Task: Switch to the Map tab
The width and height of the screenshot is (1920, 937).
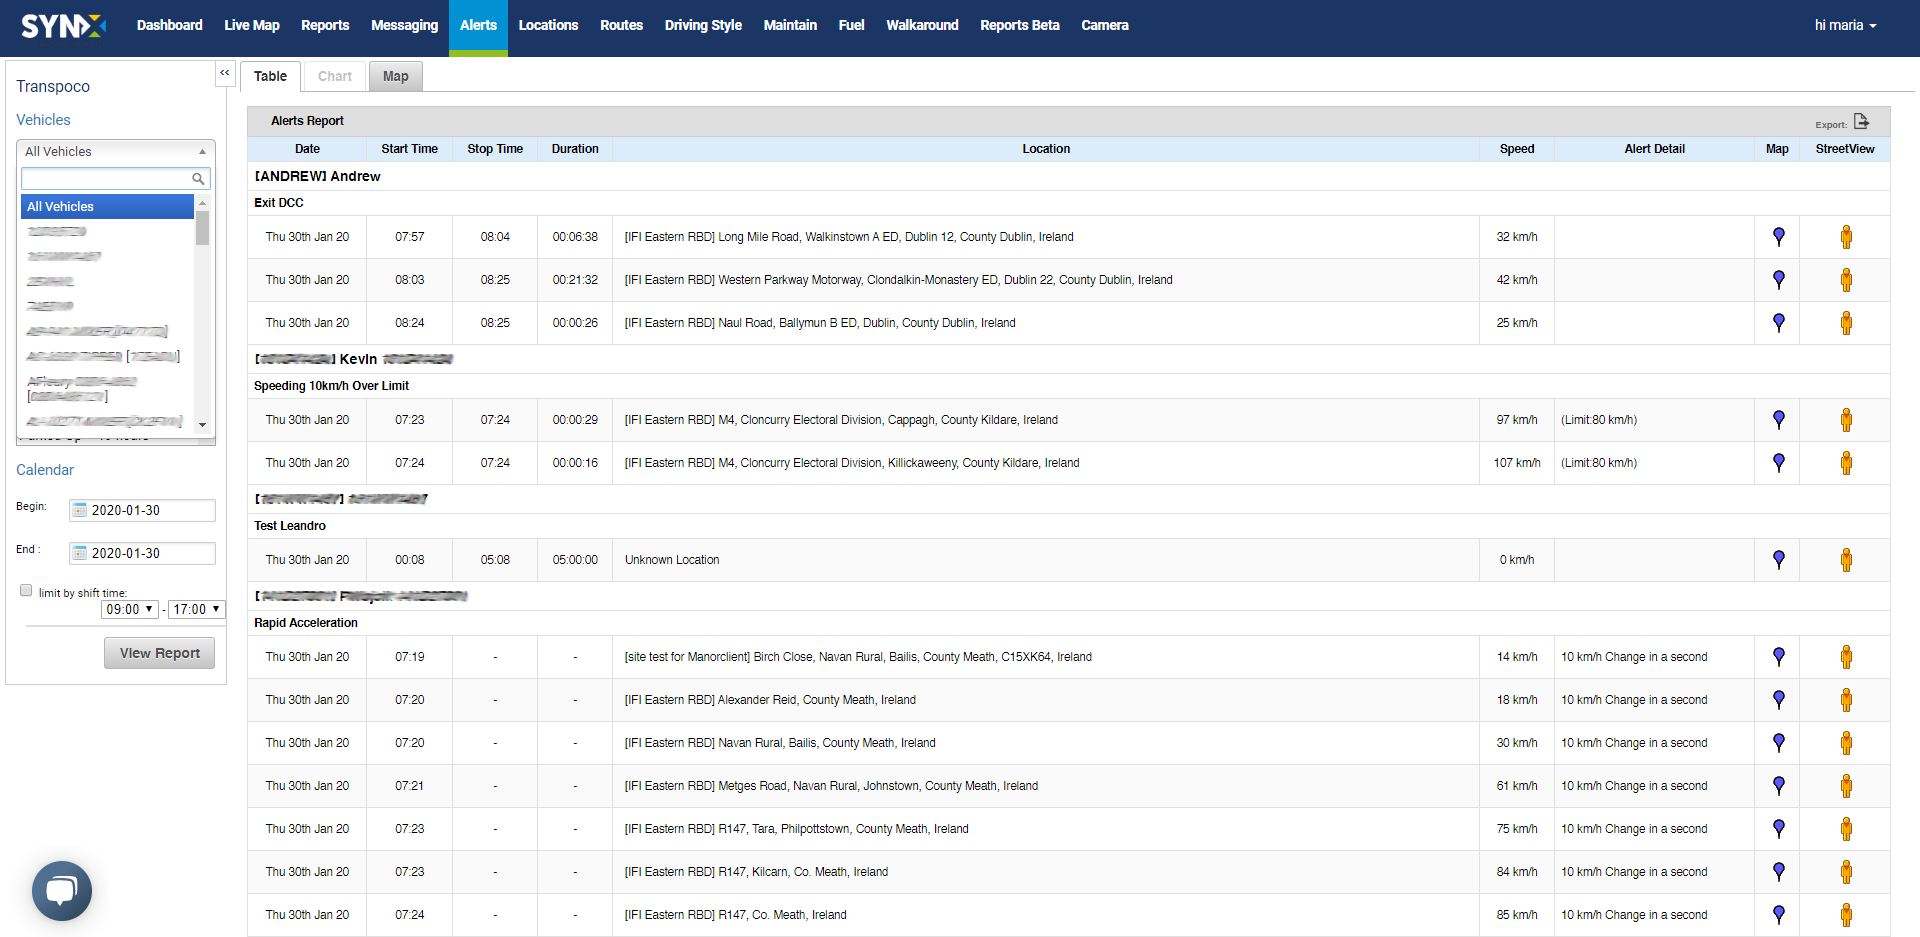Action: (396, 76)
